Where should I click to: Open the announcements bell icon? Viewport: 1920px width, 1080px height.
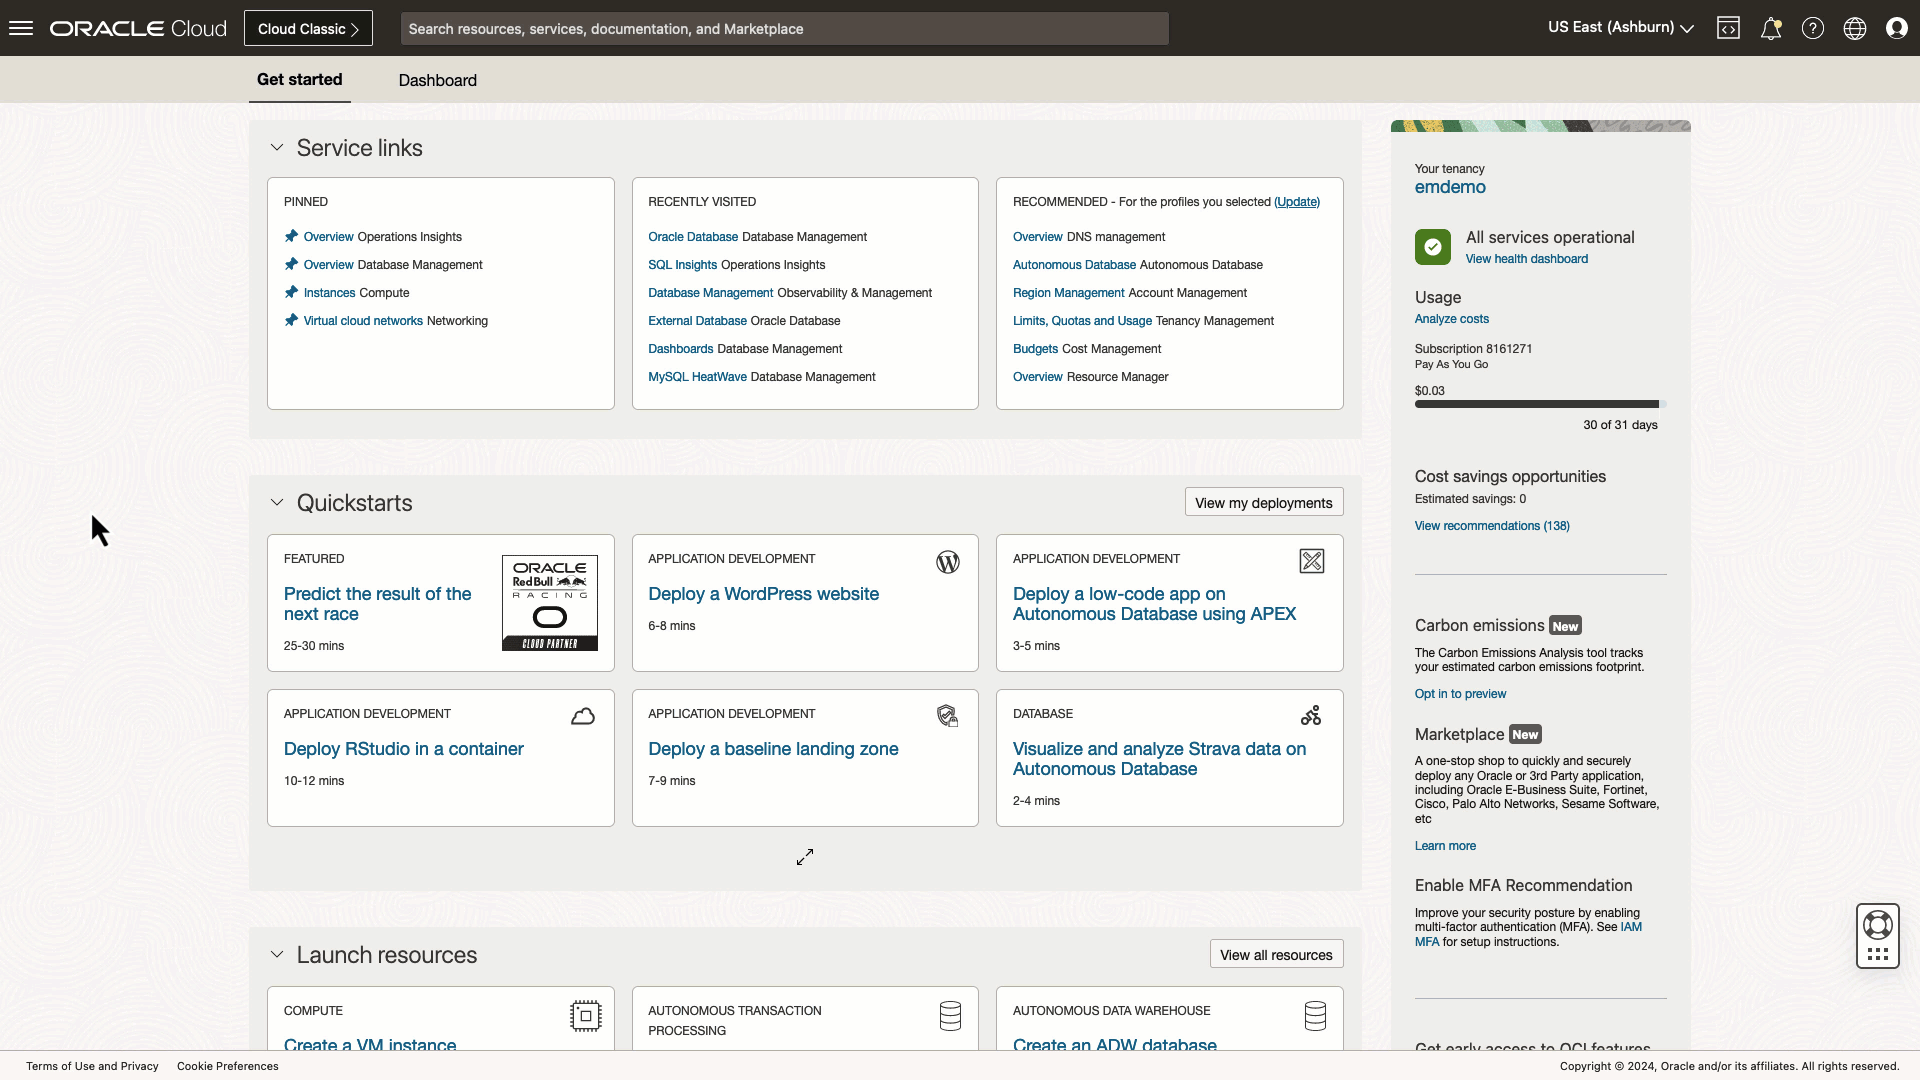[x=1770, y=28]
